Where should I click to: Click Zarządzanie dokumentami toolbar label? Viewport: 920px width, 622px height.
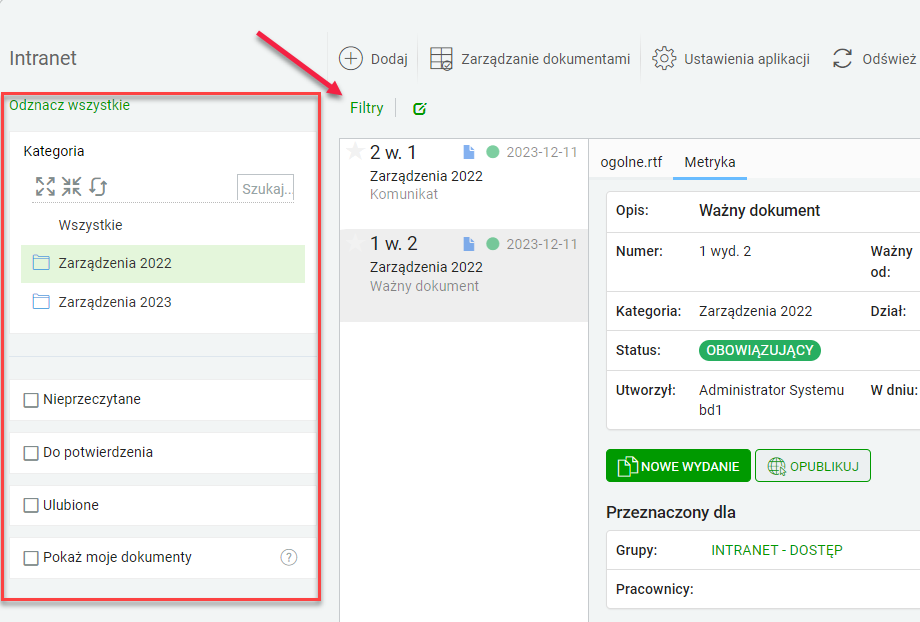(x=546, y=59)
